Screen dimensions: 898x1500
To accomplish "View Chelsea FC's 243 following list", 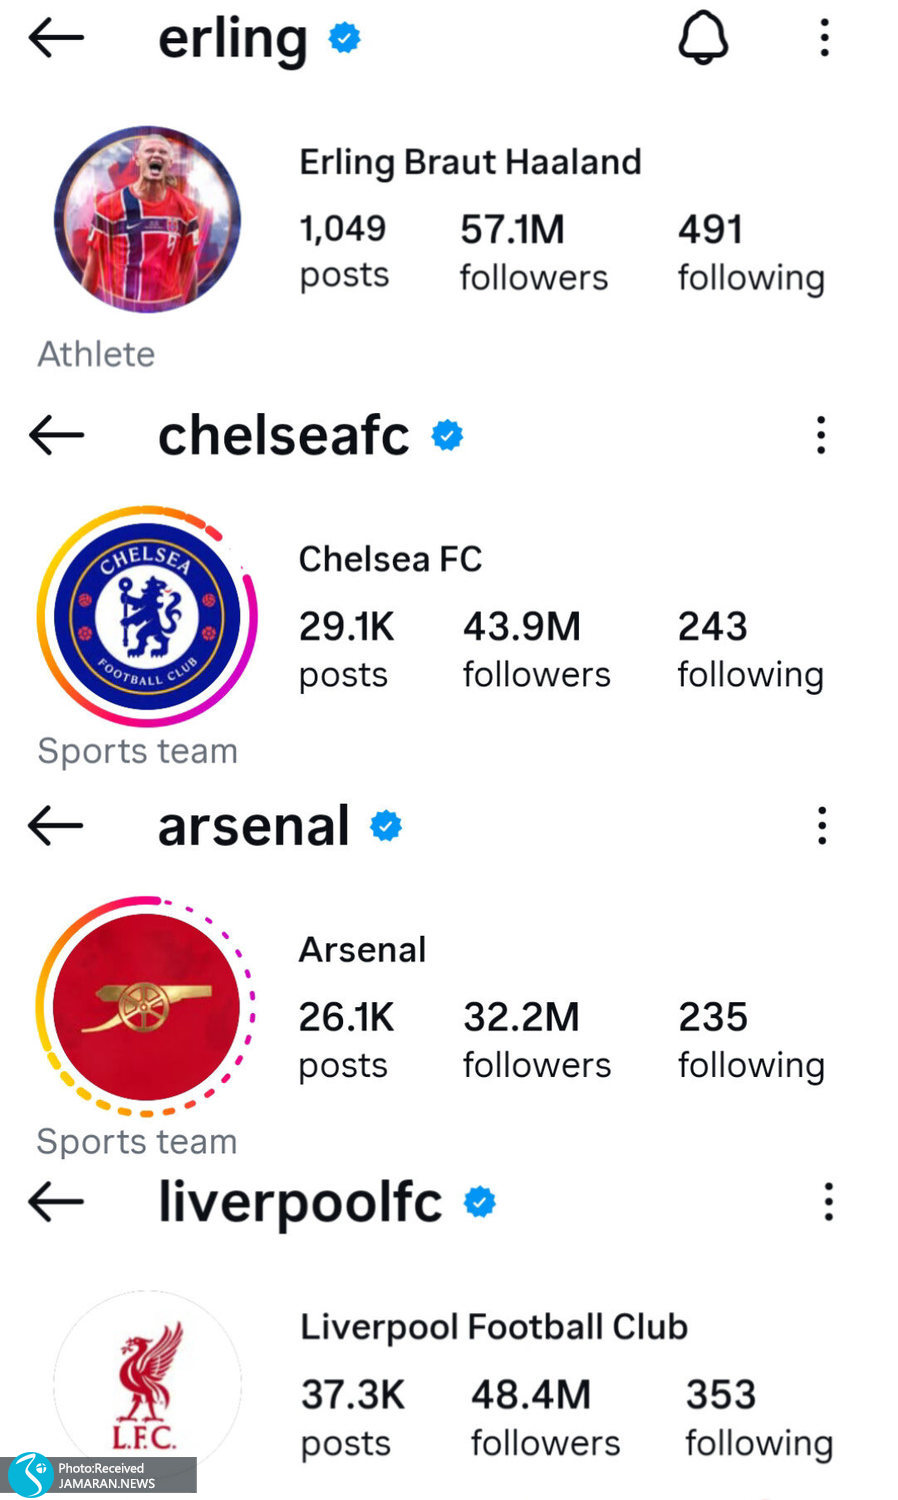I will [751, 649].
